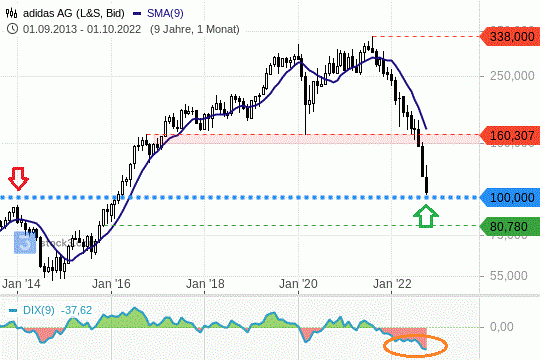Click the DIX(9) -37,62 indicator label

pyautogui.click(x=58, y=310)
